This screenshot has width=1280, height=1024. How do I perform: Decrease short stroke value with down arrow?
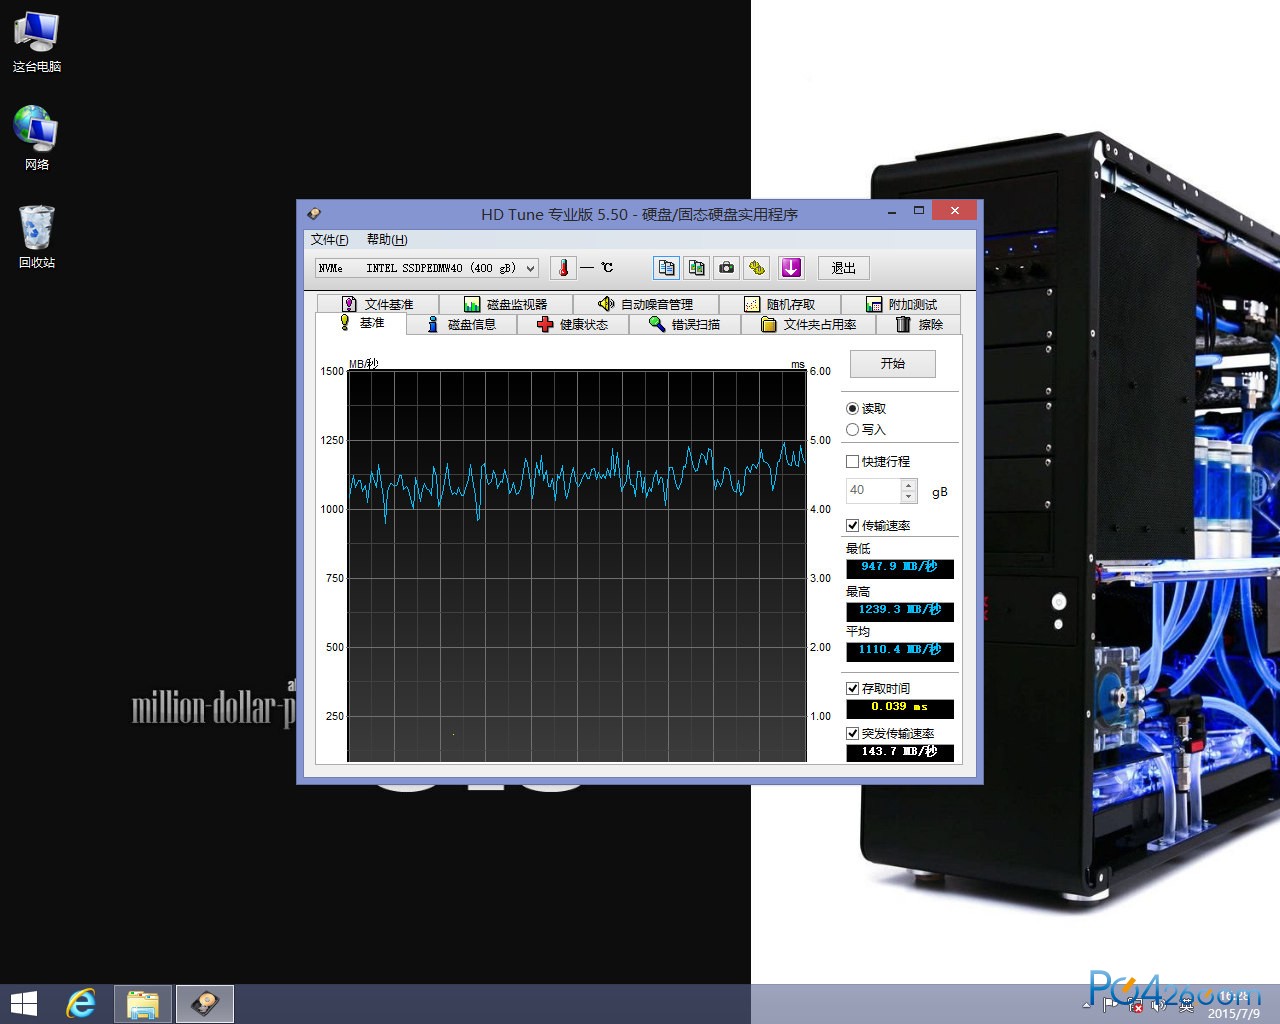tap(909, 497)
